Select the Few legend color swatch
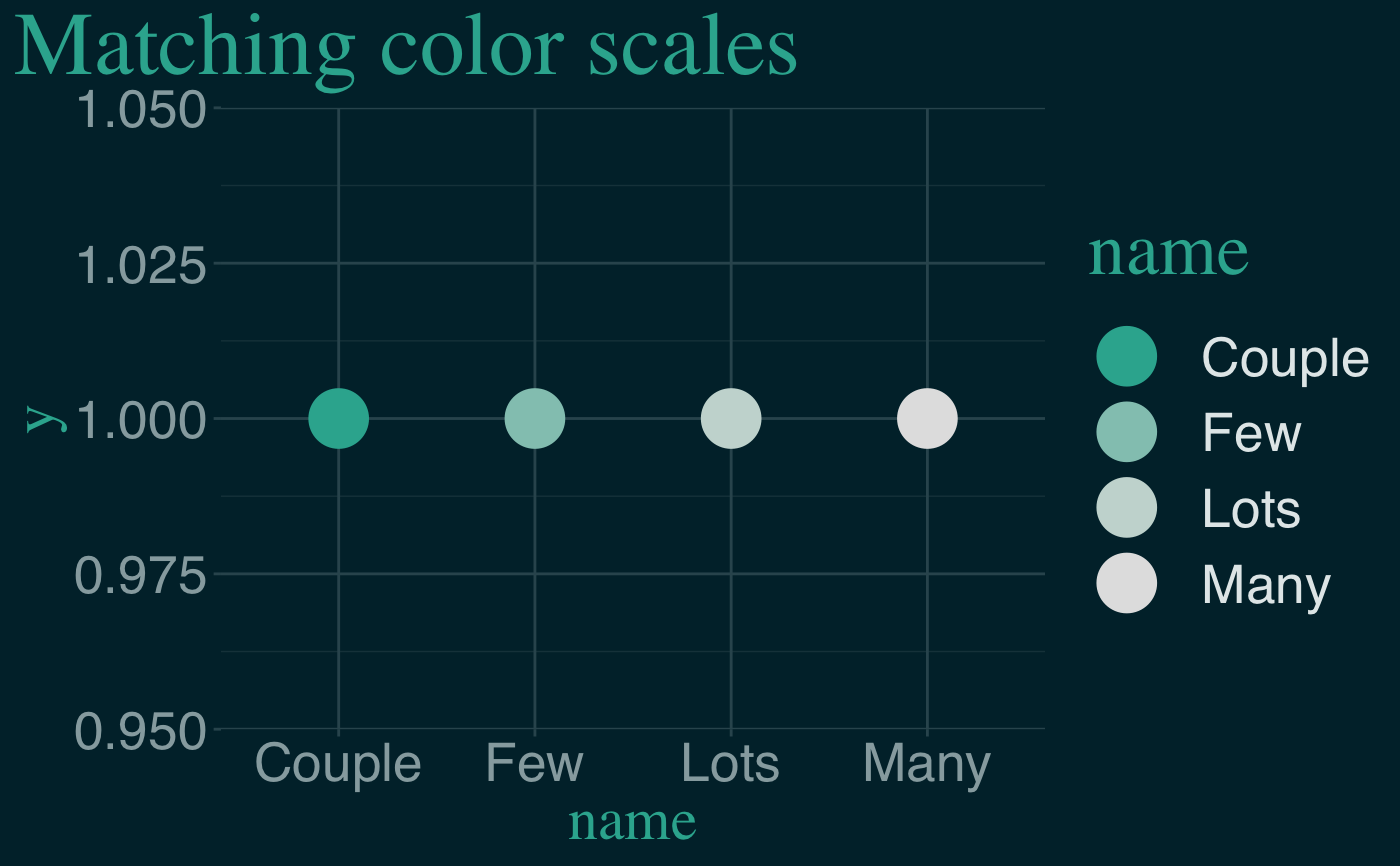This screenshot has height=866, width=1400. tap(1127, 432)
